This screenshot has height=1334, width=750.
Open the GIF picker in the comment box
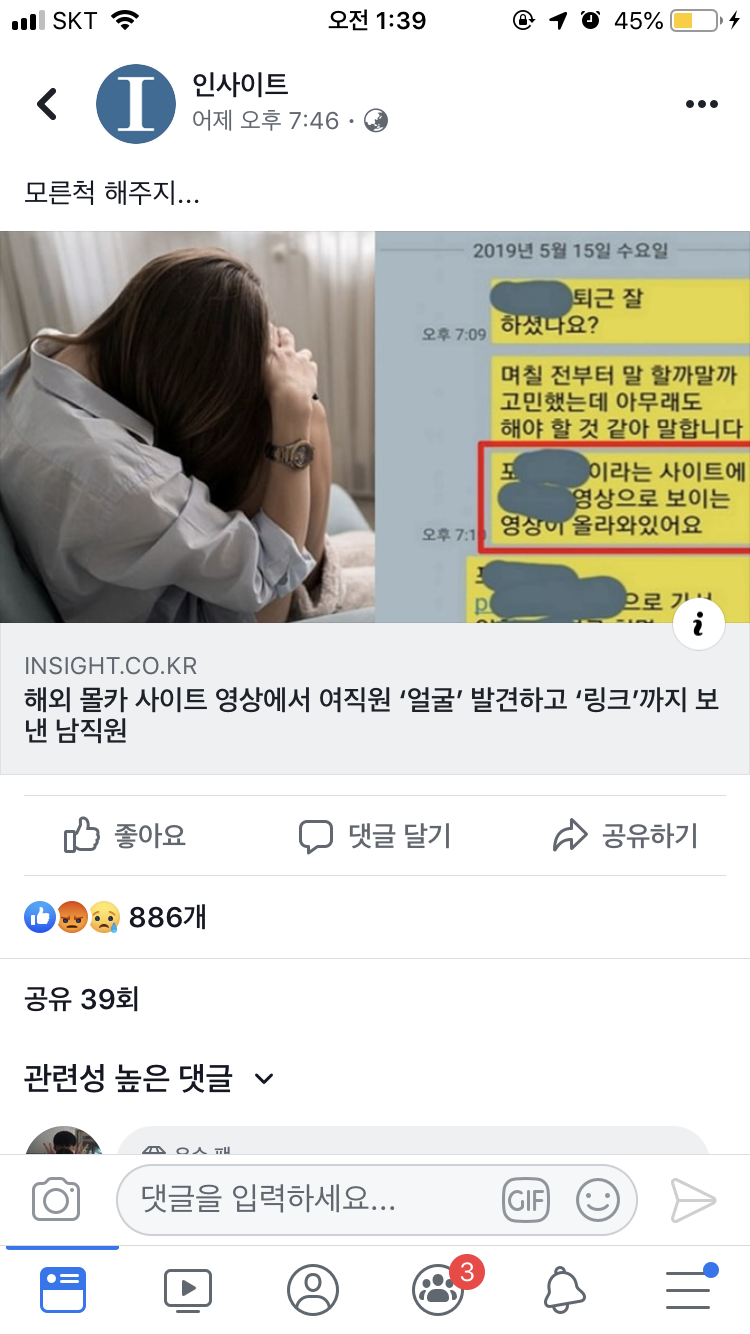click(x=526, y=1199)
